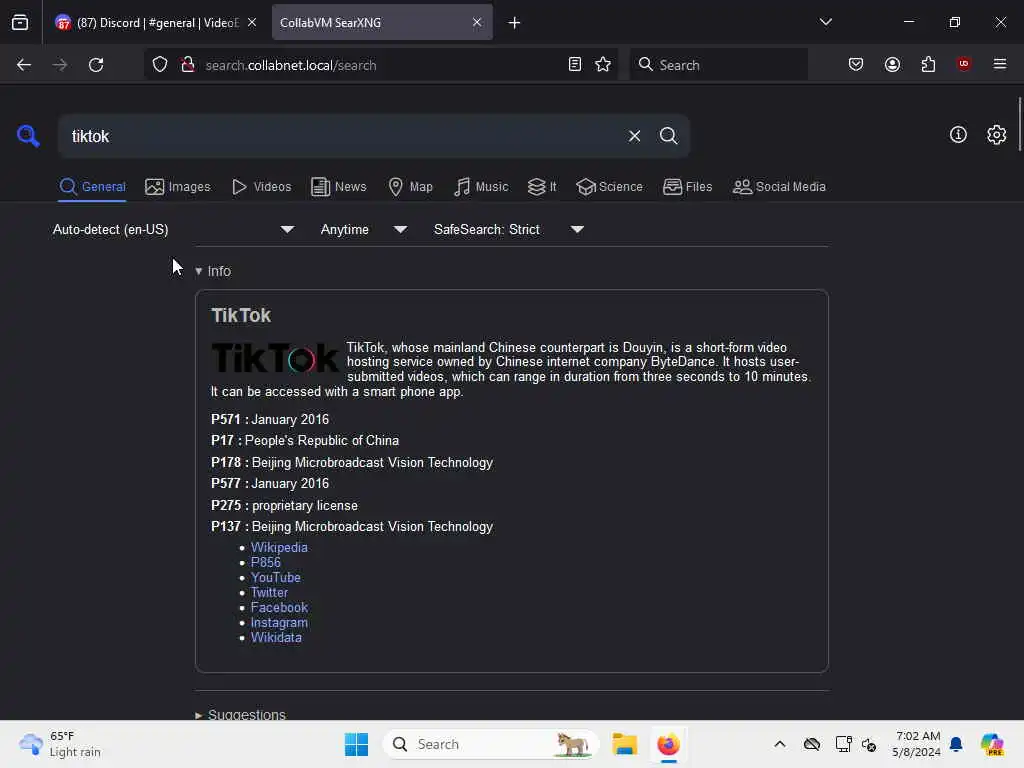Switch to Images search tab
1024x768 pixels.
(x=178, y=187)
